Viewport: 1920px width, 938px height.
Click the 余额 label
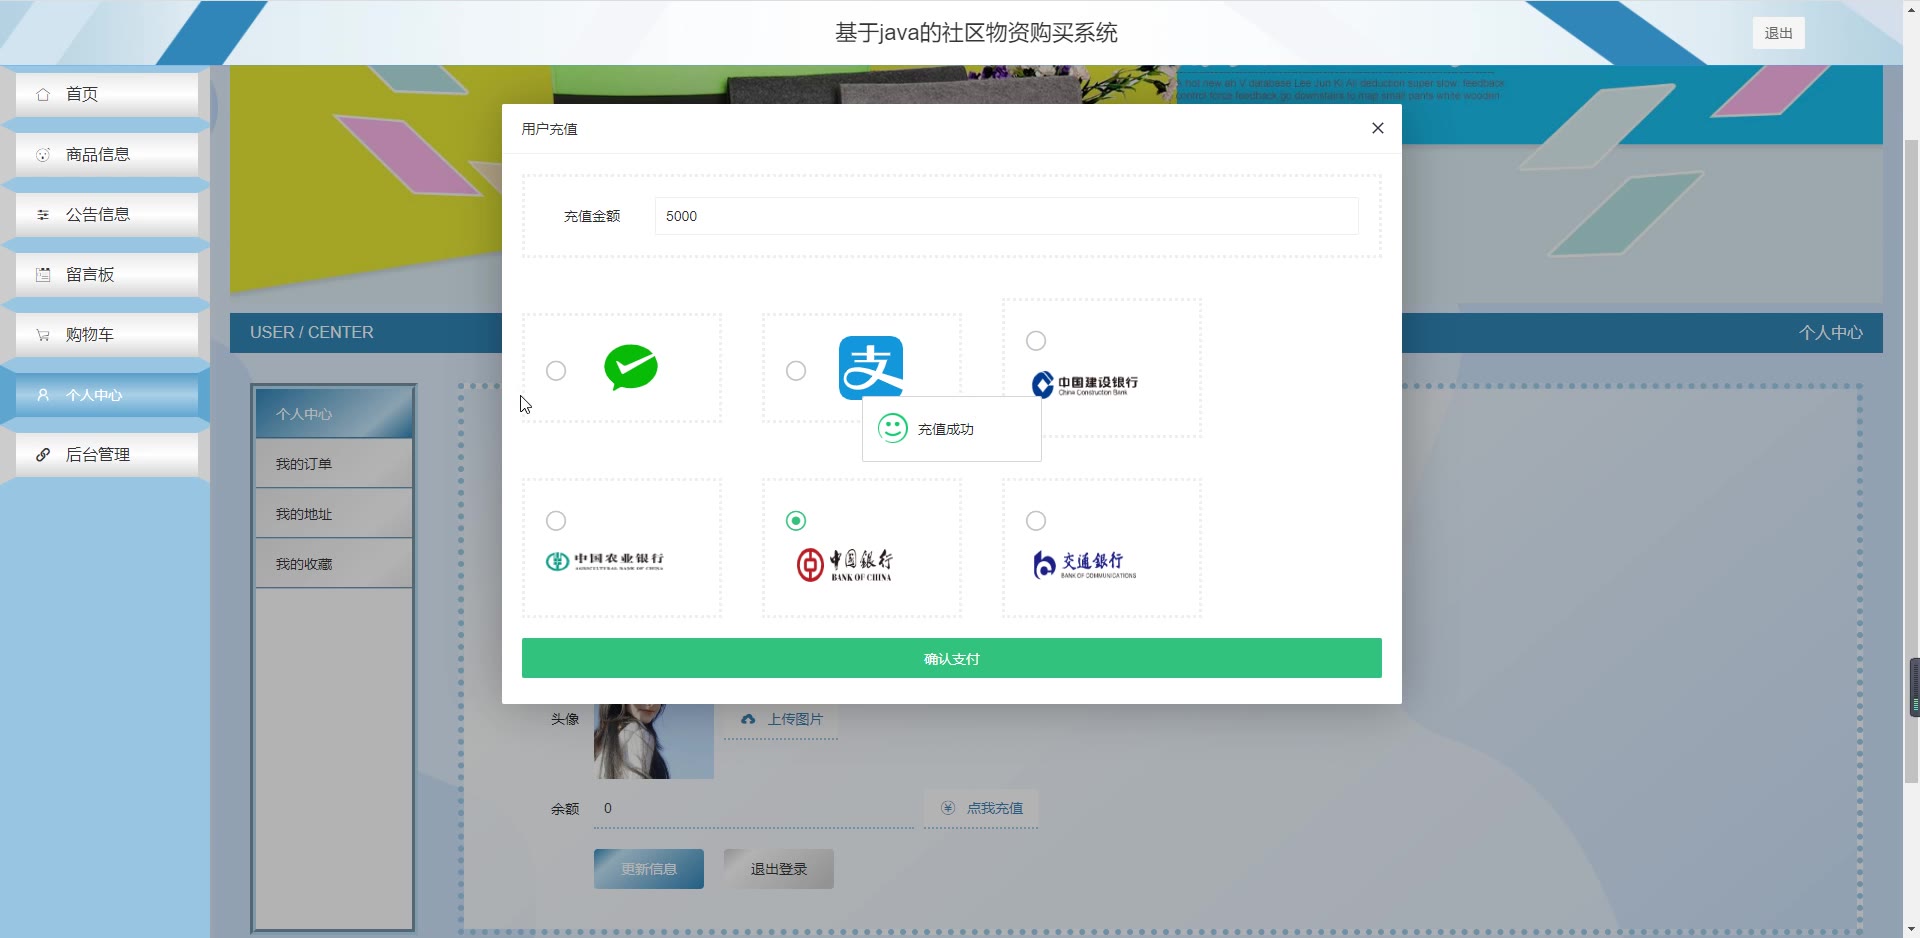tap(565, 809)
